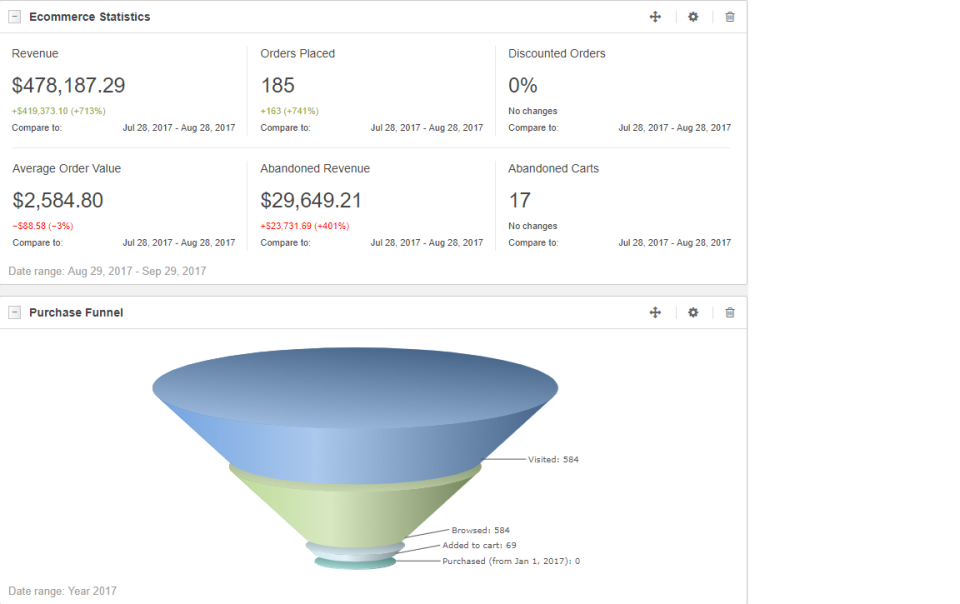960x604 pixels.
Task: Collapse the Purchase Funnel widget
Action: tap(14, 312)
